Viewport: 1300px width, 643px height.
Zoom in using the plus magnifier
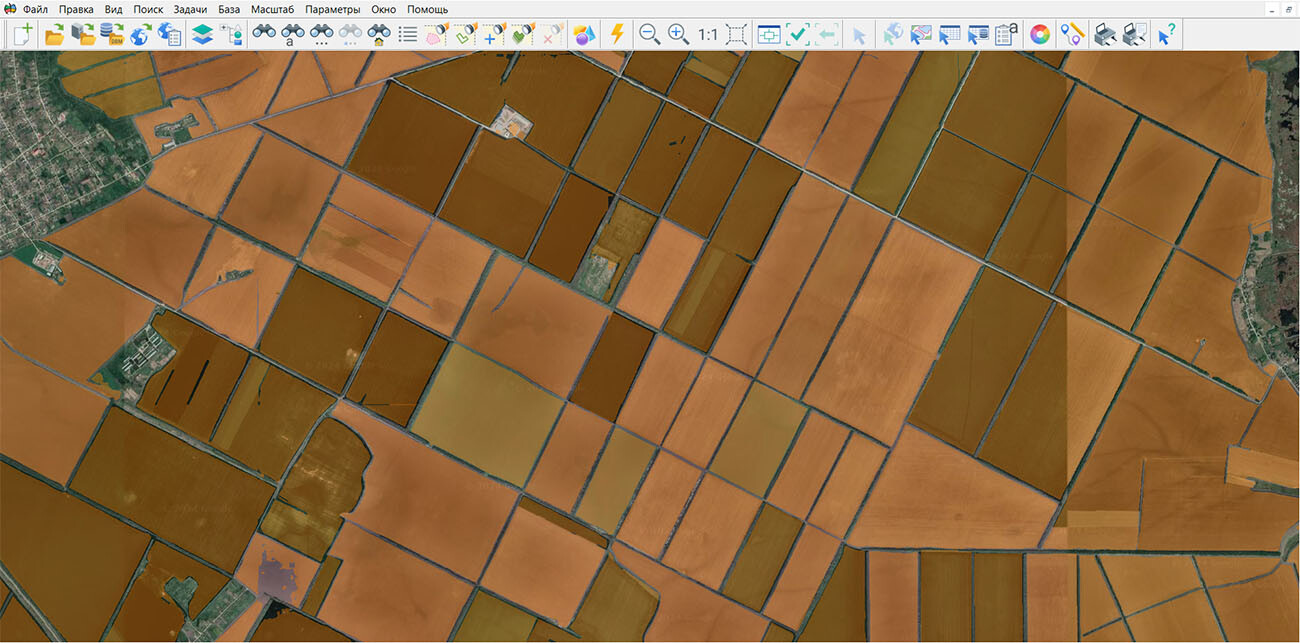pos(678,34)
